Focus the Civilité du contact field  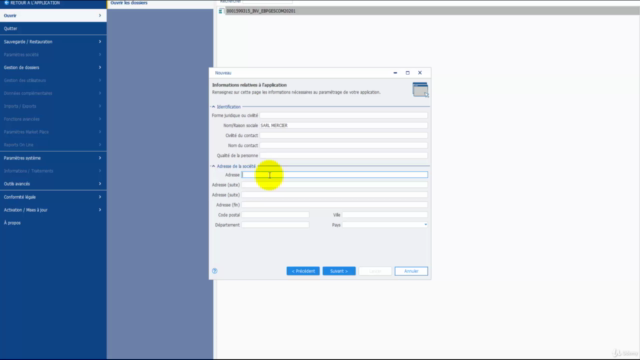(x=344, y=135)
